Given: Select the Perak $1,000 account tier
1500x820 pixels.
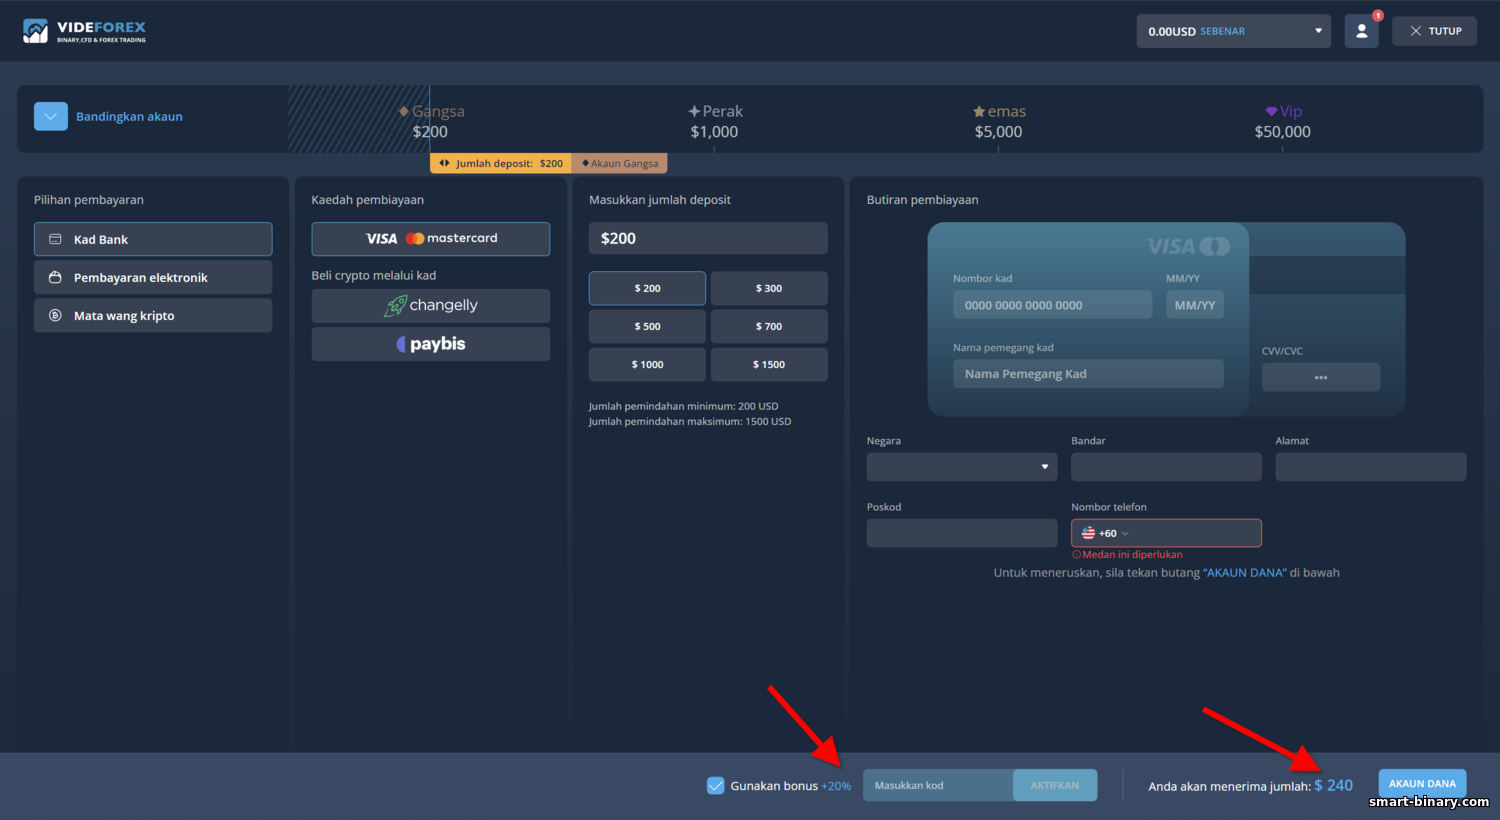Looking at the screenshot, I should 715,121.
